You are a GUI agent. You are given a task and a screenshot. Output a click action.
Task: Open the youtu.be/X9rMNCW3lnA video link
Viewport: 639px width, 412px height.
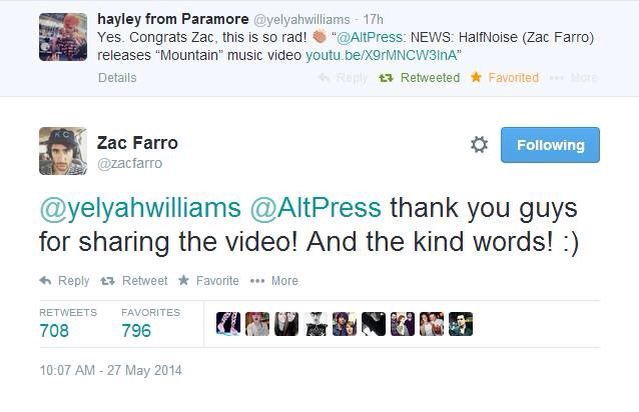382,55
